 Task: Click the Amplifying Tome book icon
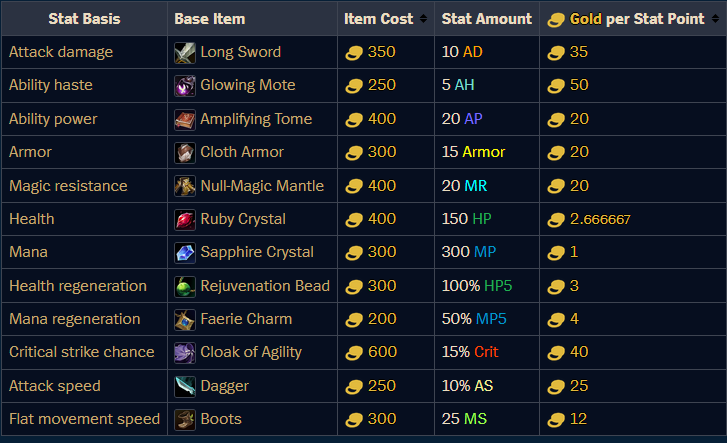[185, 119]
